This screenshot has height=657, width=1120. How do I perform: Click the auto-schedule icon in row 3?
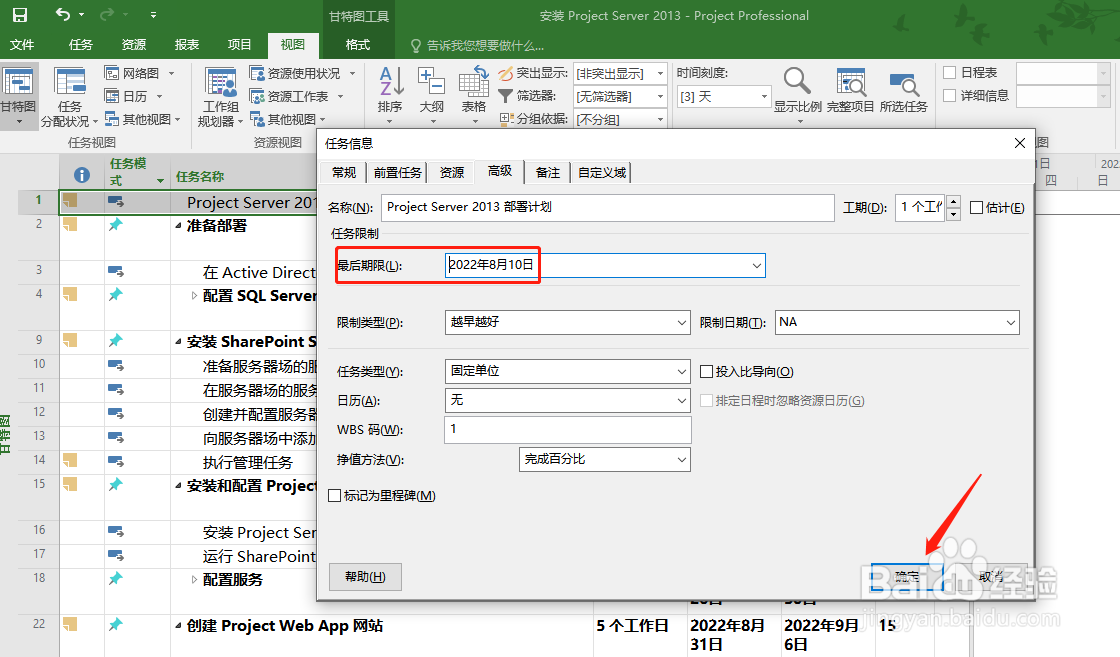(116, 271)
